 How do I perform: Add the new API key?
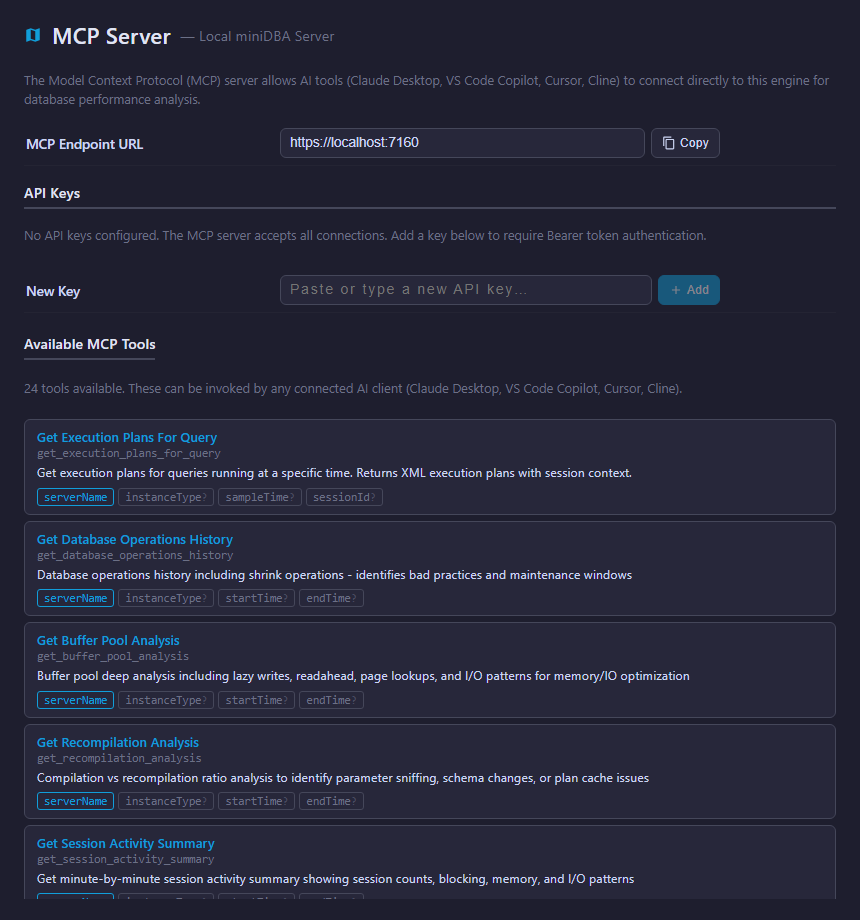[689, 290]
